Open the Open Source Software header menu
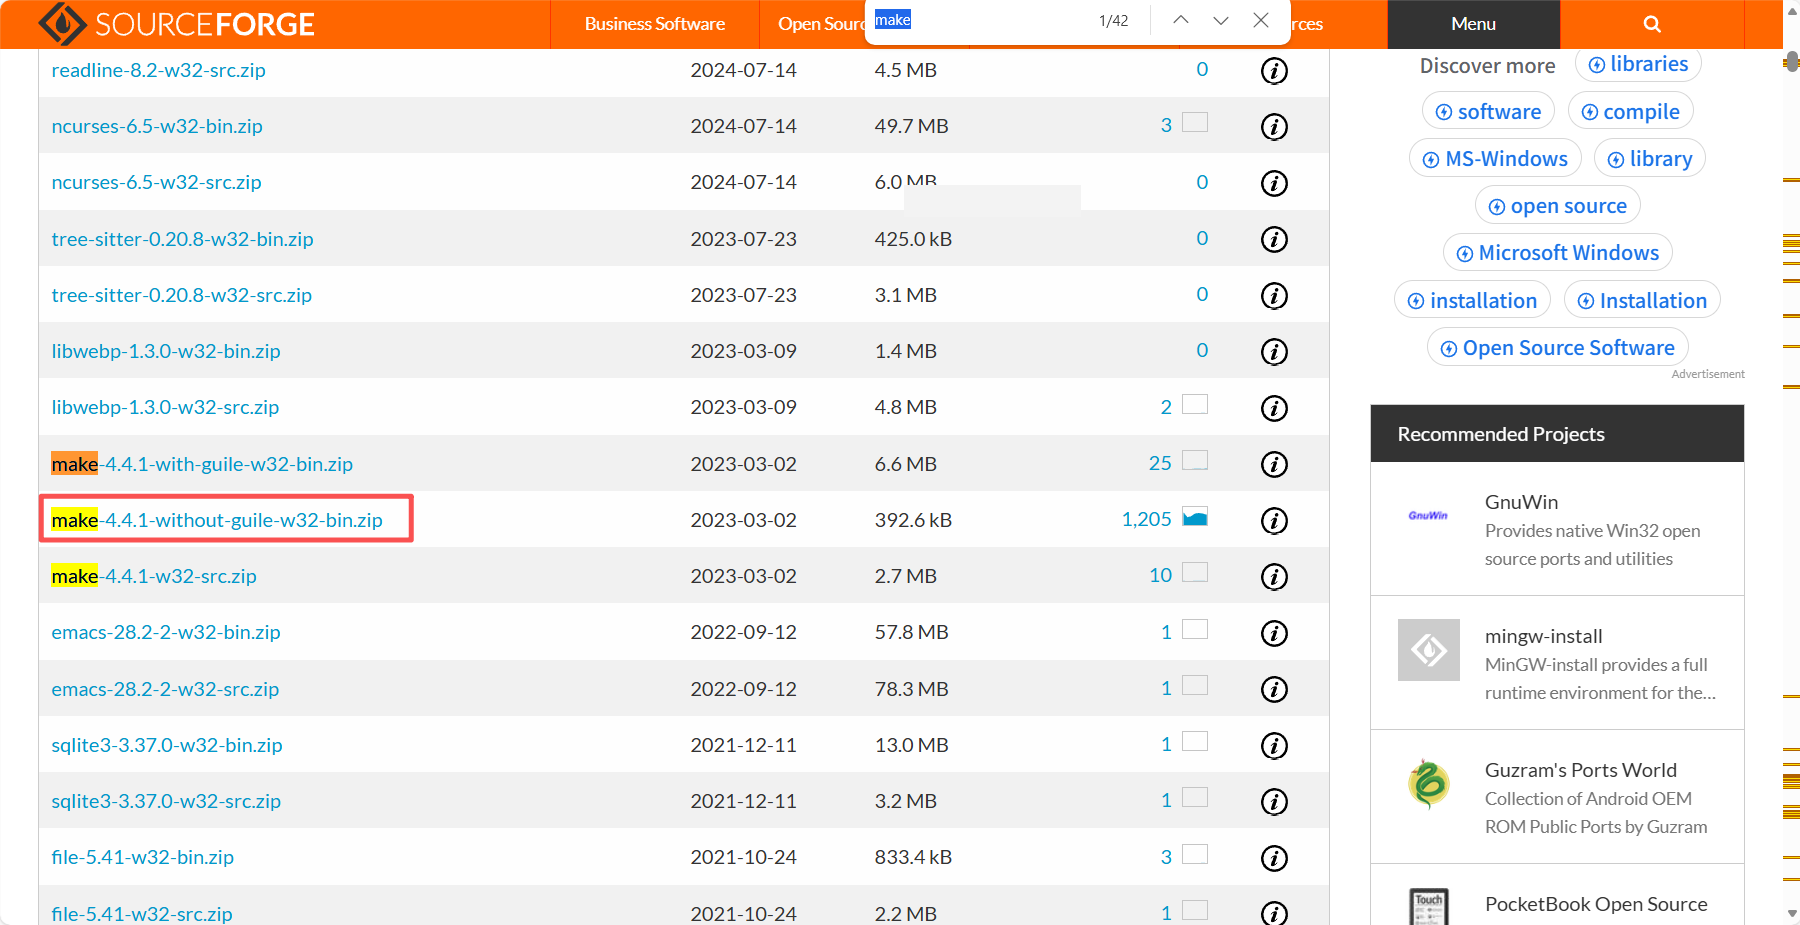1800x925 pixels. pyautogui.click(x=820, y=24)
